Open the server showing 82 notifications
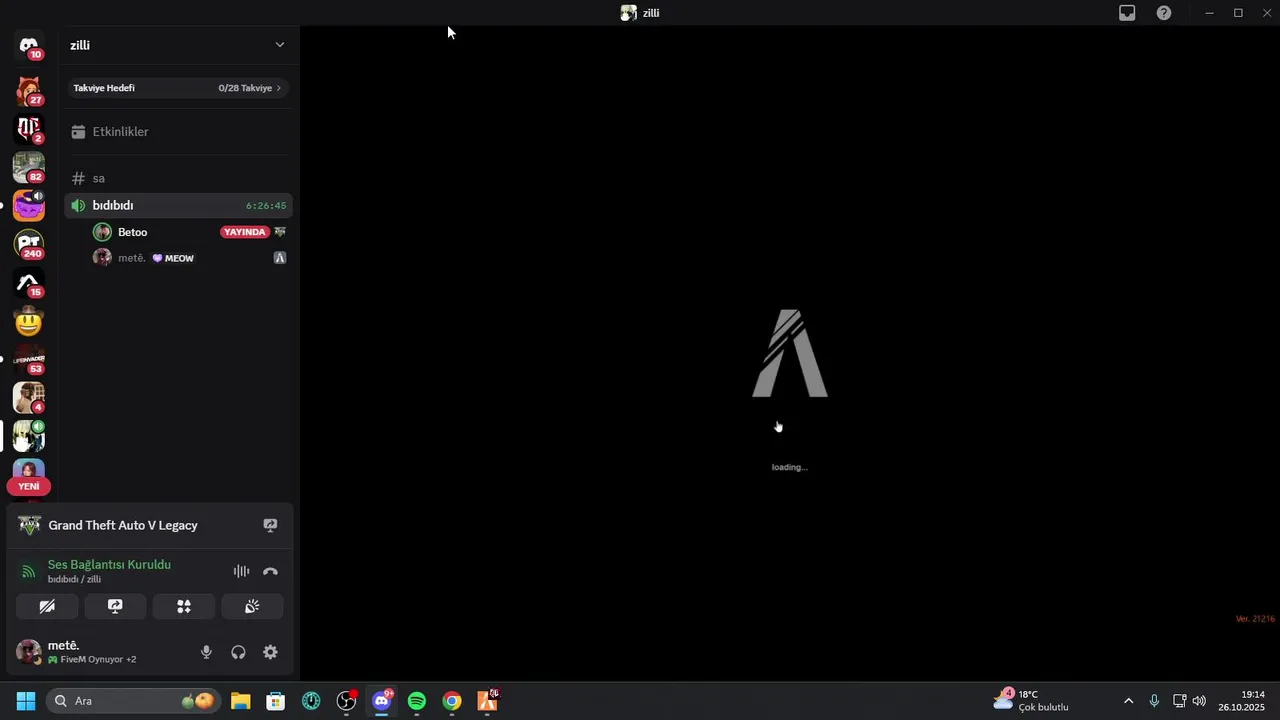1280x720 pixels. tap(28, 167)
